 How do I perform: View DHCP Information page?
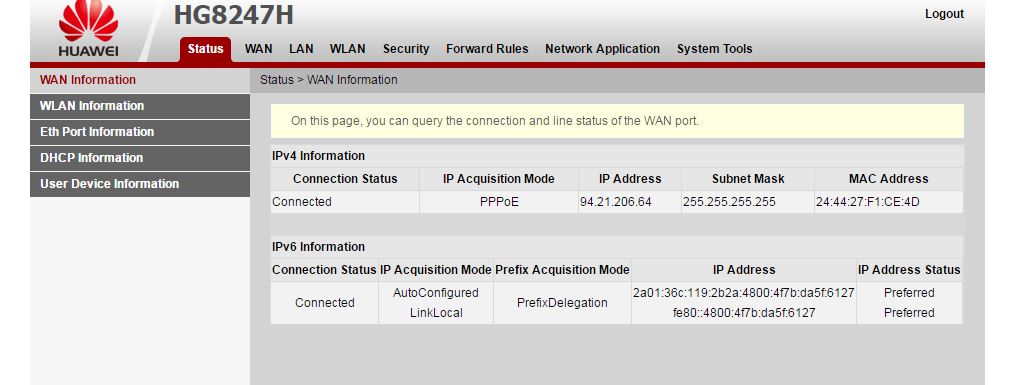tap(140, 158)
